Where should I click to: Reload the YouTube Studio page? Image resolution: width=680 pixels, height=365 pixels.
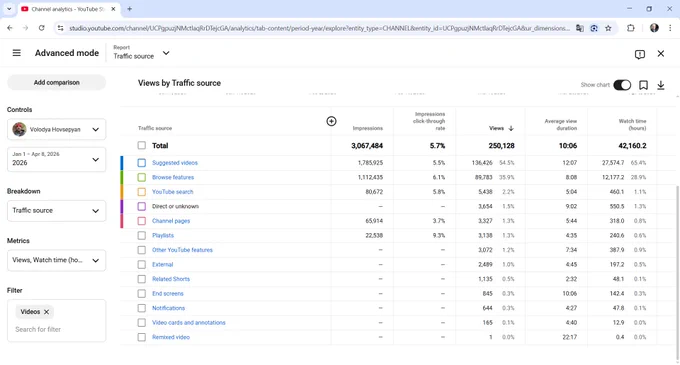42,28
